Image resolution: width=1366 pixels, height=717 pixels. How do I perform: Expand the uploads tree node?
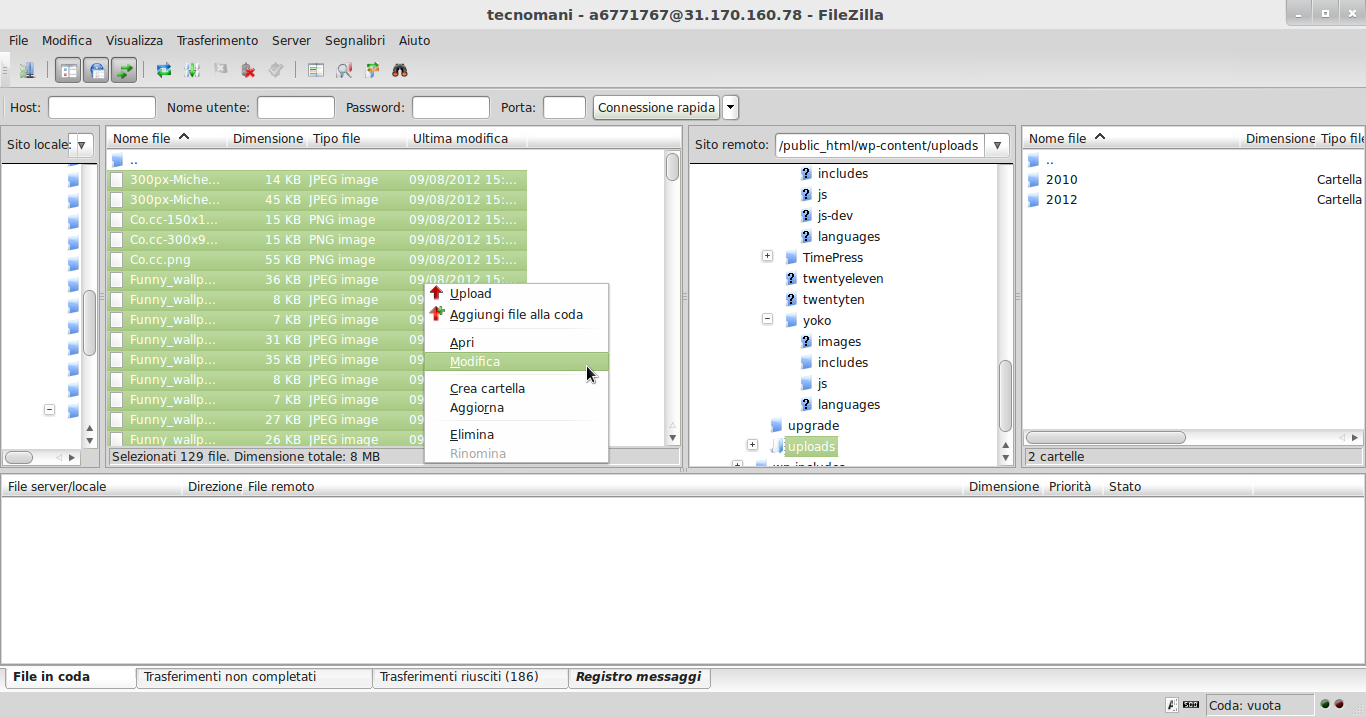(x=752, y=445)
